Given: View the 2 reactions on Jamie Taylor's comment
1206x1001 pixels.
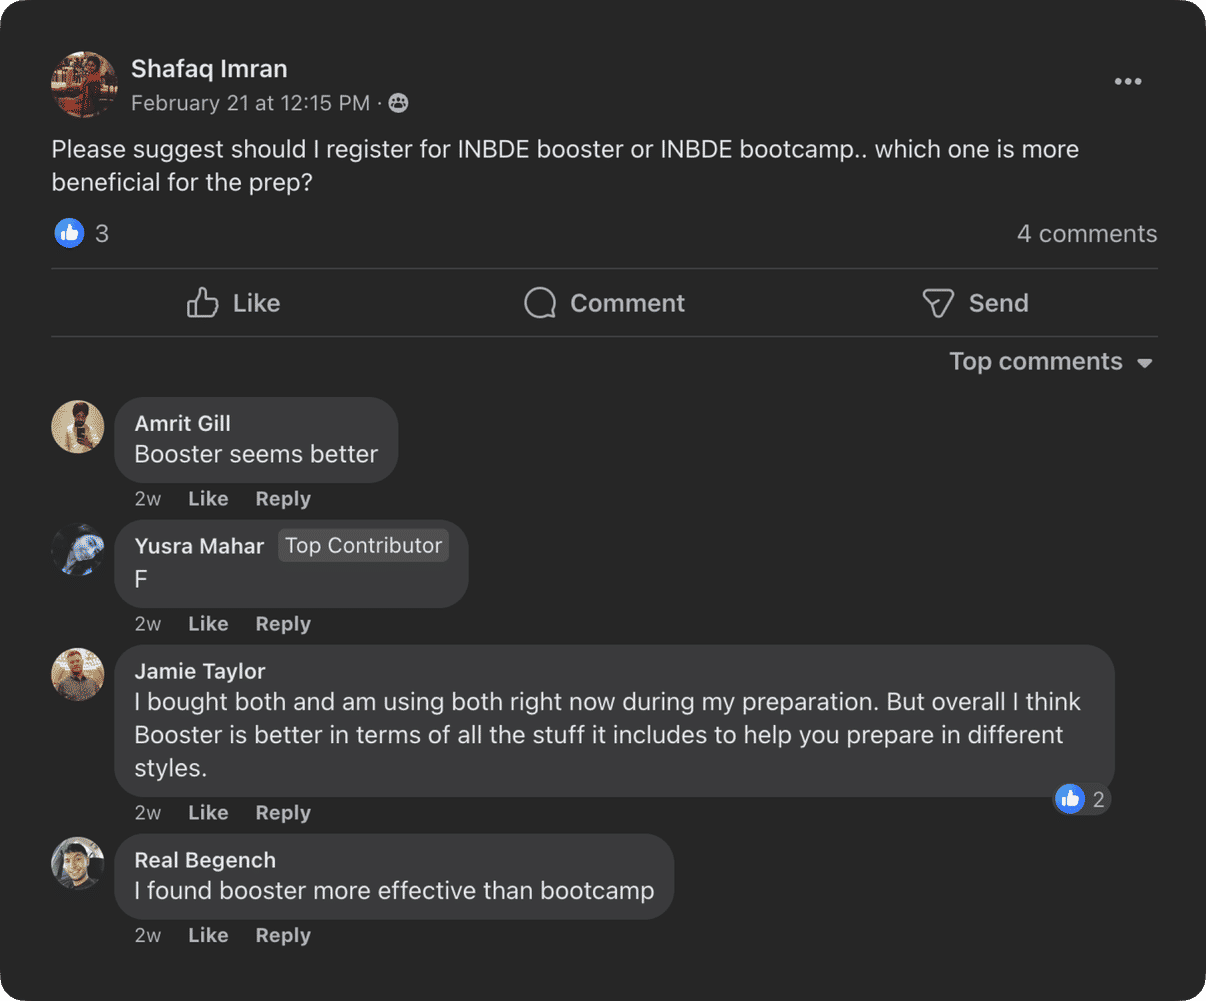Looking at the screenshot, I should (1081, 799).
